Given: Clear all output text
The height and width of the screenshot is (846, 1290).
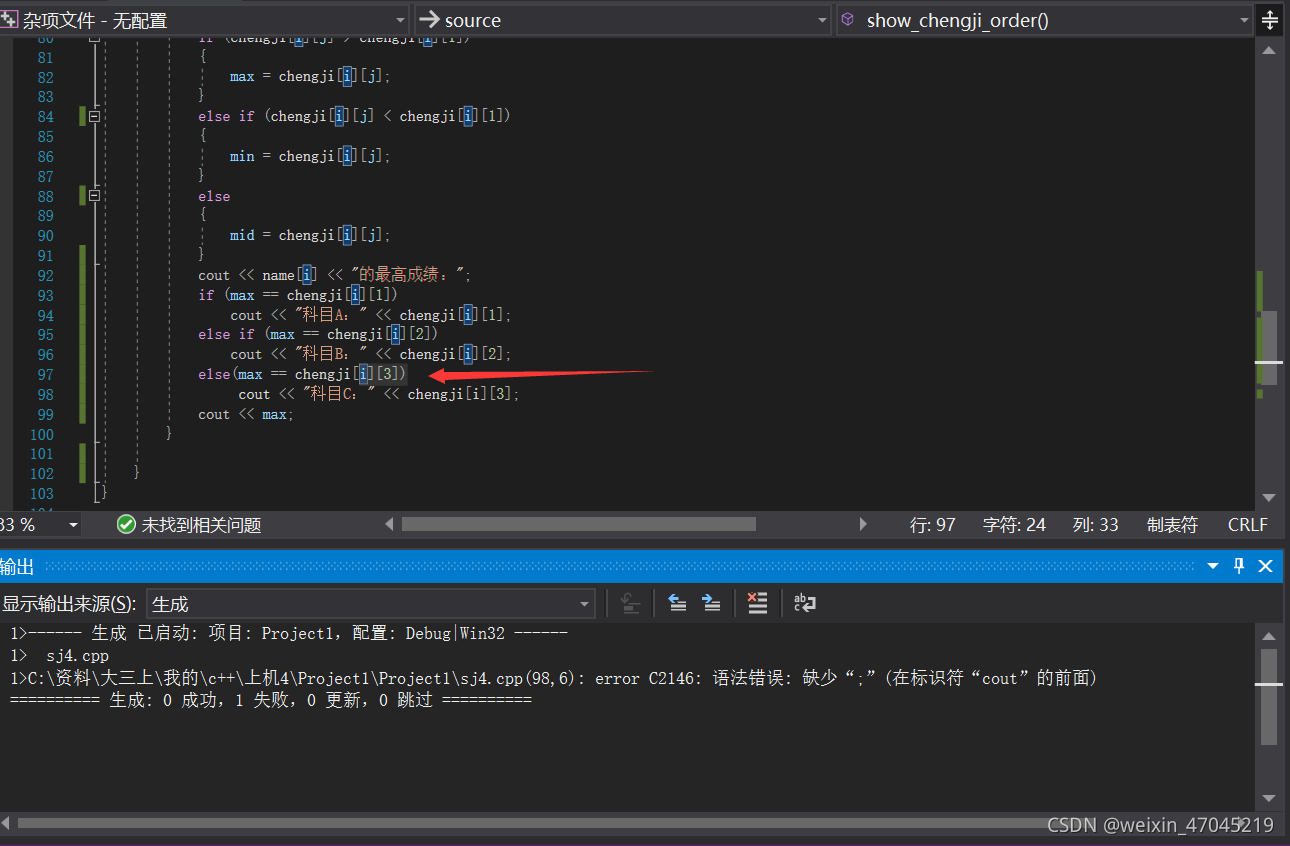Looking at the screenshot, I should (x=758, y=603).
